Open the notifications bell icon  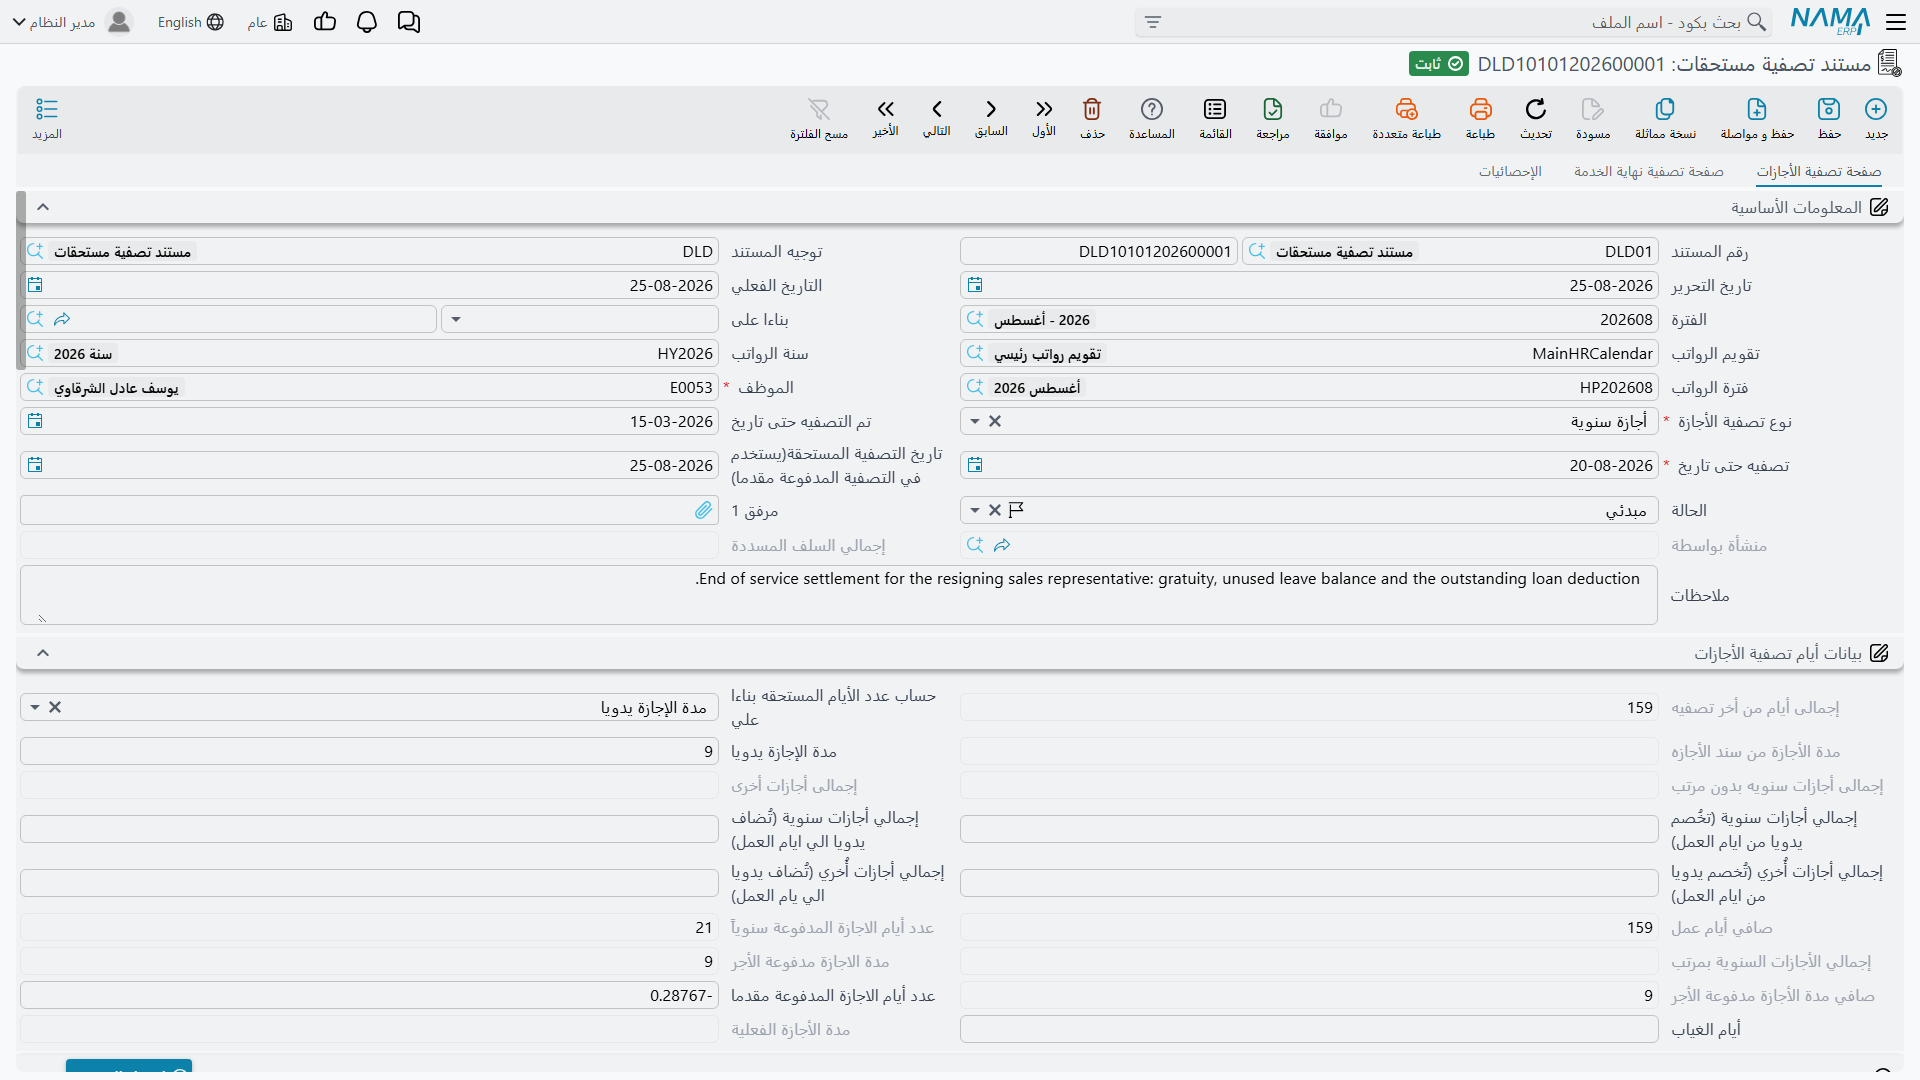click(367, 22)
